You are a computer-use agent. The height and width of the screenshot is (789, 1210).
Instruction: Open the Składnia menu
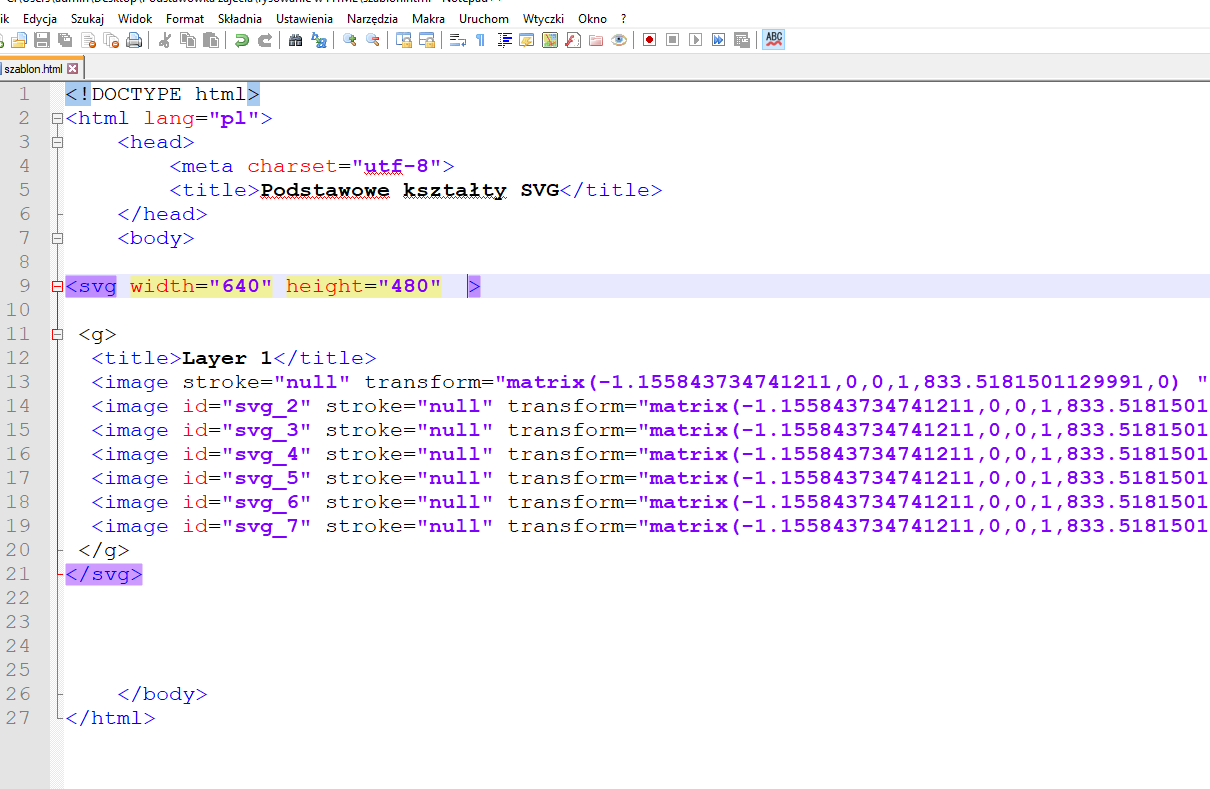point(240,18)
